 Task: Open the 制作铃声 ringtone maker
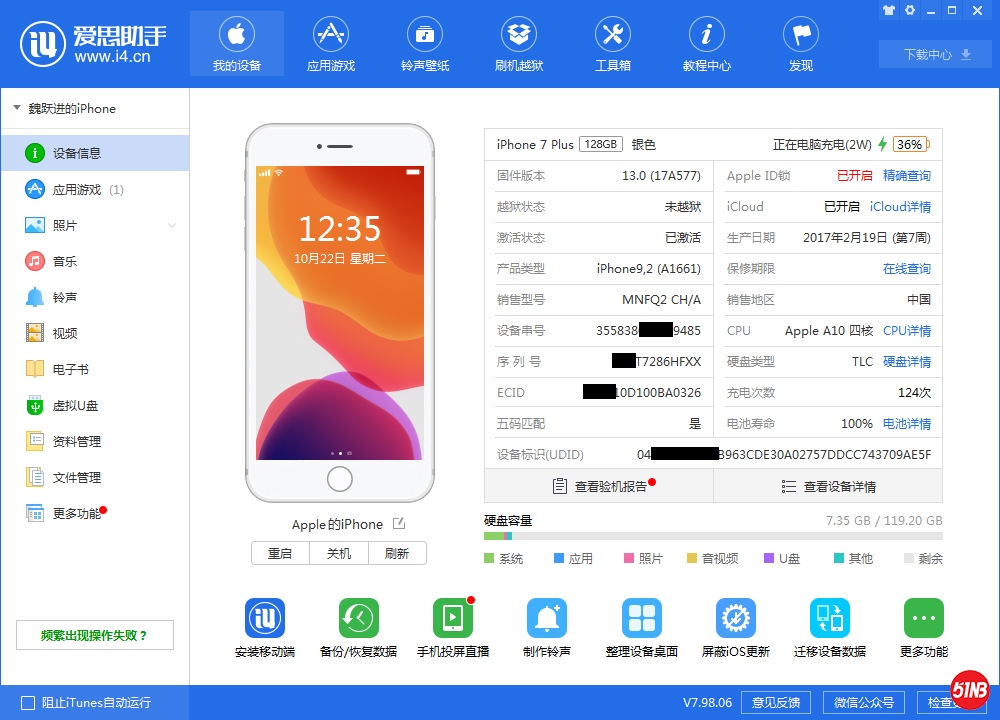546,619
